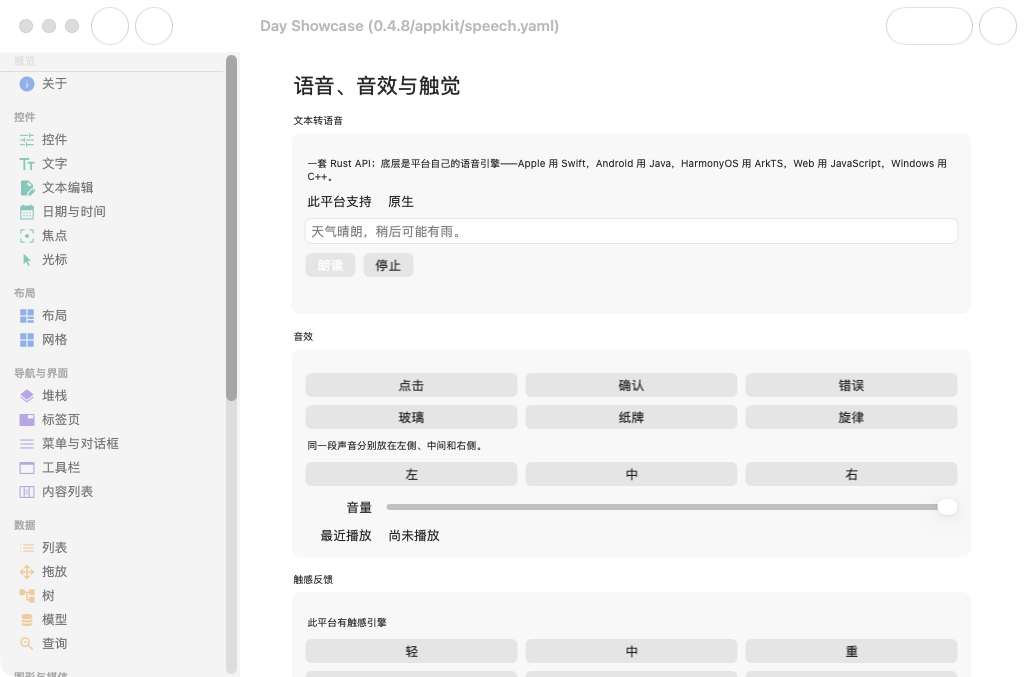Click the 朗读 speak button
The image size is (1024, 677).
[330, 265]
